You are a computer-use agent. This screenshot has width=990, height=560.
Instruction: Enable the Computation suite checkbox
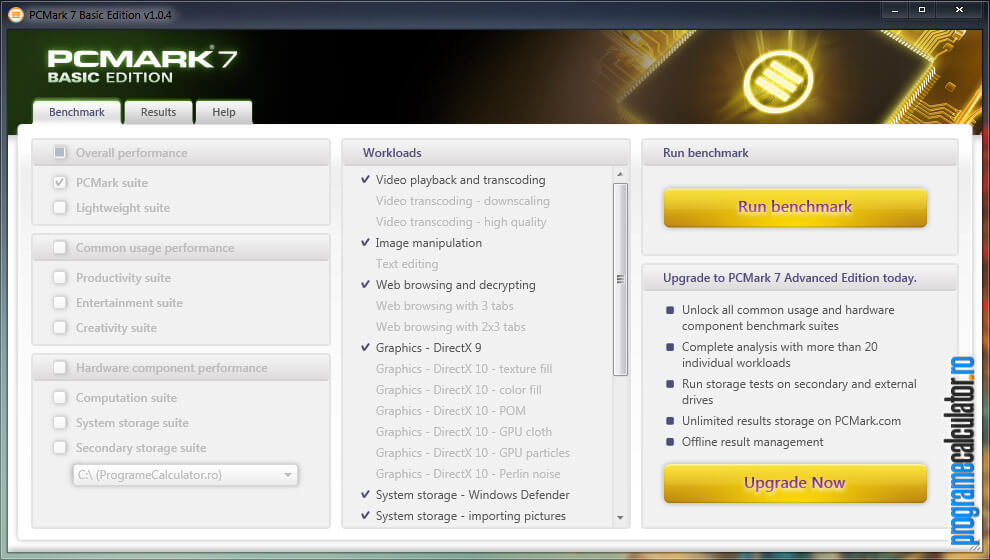click(60, 397)
